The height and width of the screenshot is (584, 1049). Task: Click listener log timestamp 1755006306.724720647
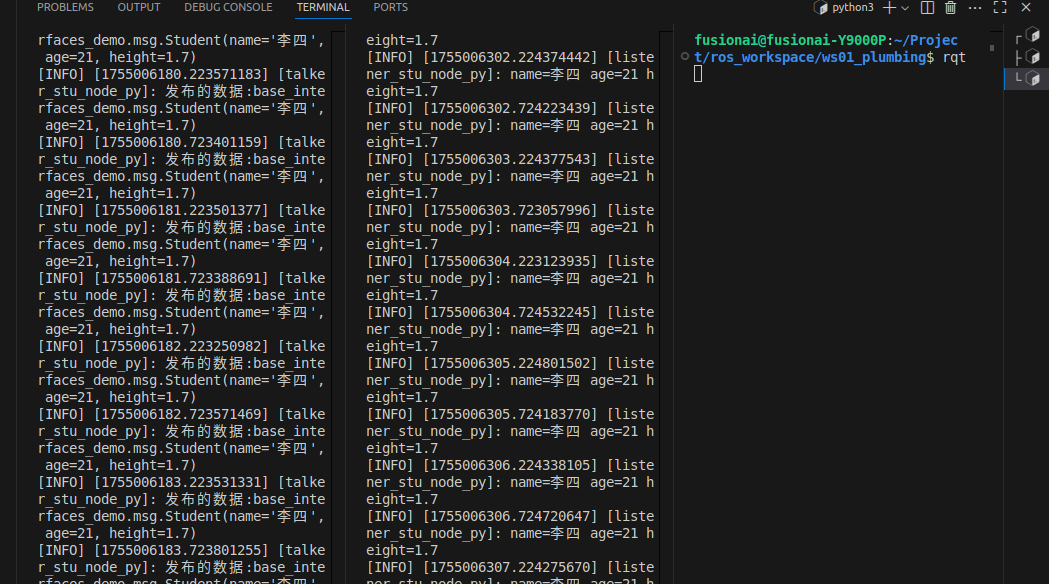pos(510,516)
